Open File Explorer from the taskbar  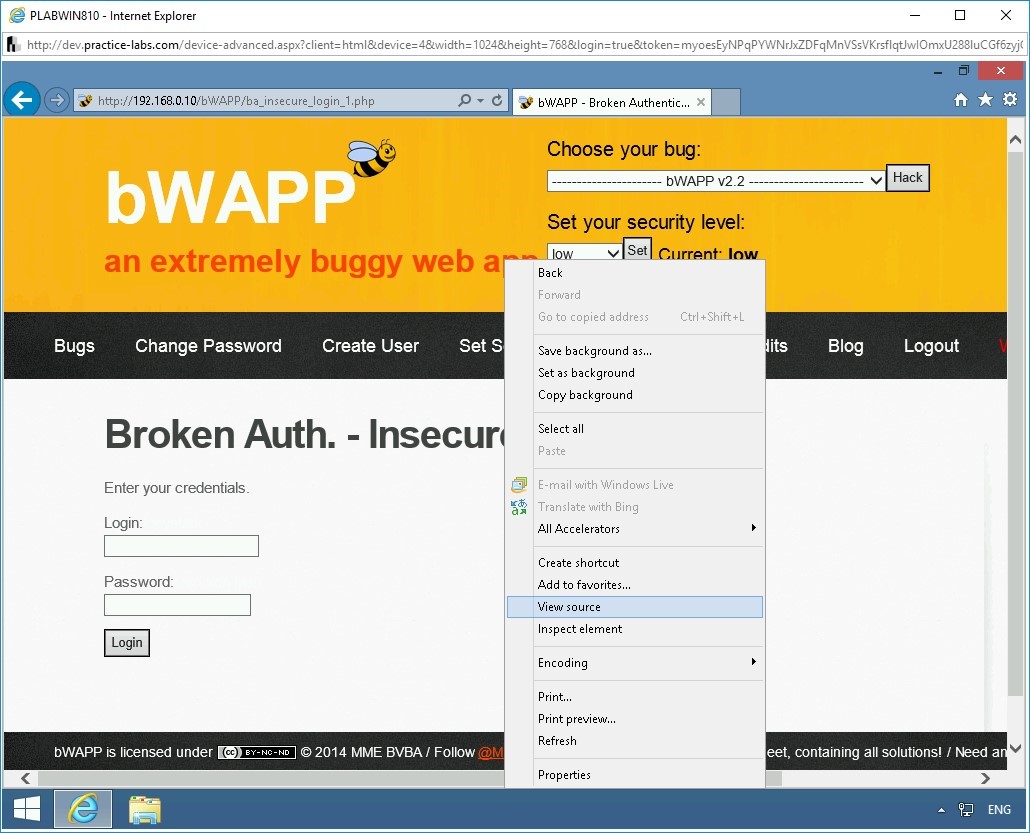click(144, 809)
